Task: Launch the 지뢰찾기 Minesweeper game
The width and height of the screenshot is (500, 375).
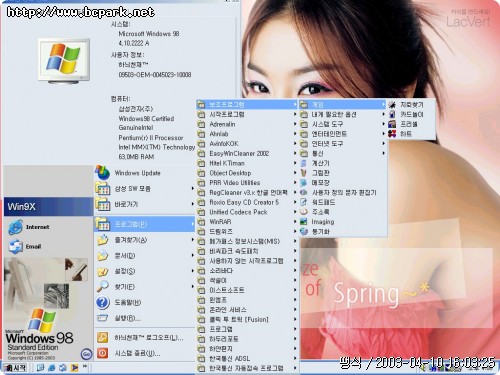Action: (411, 105)
